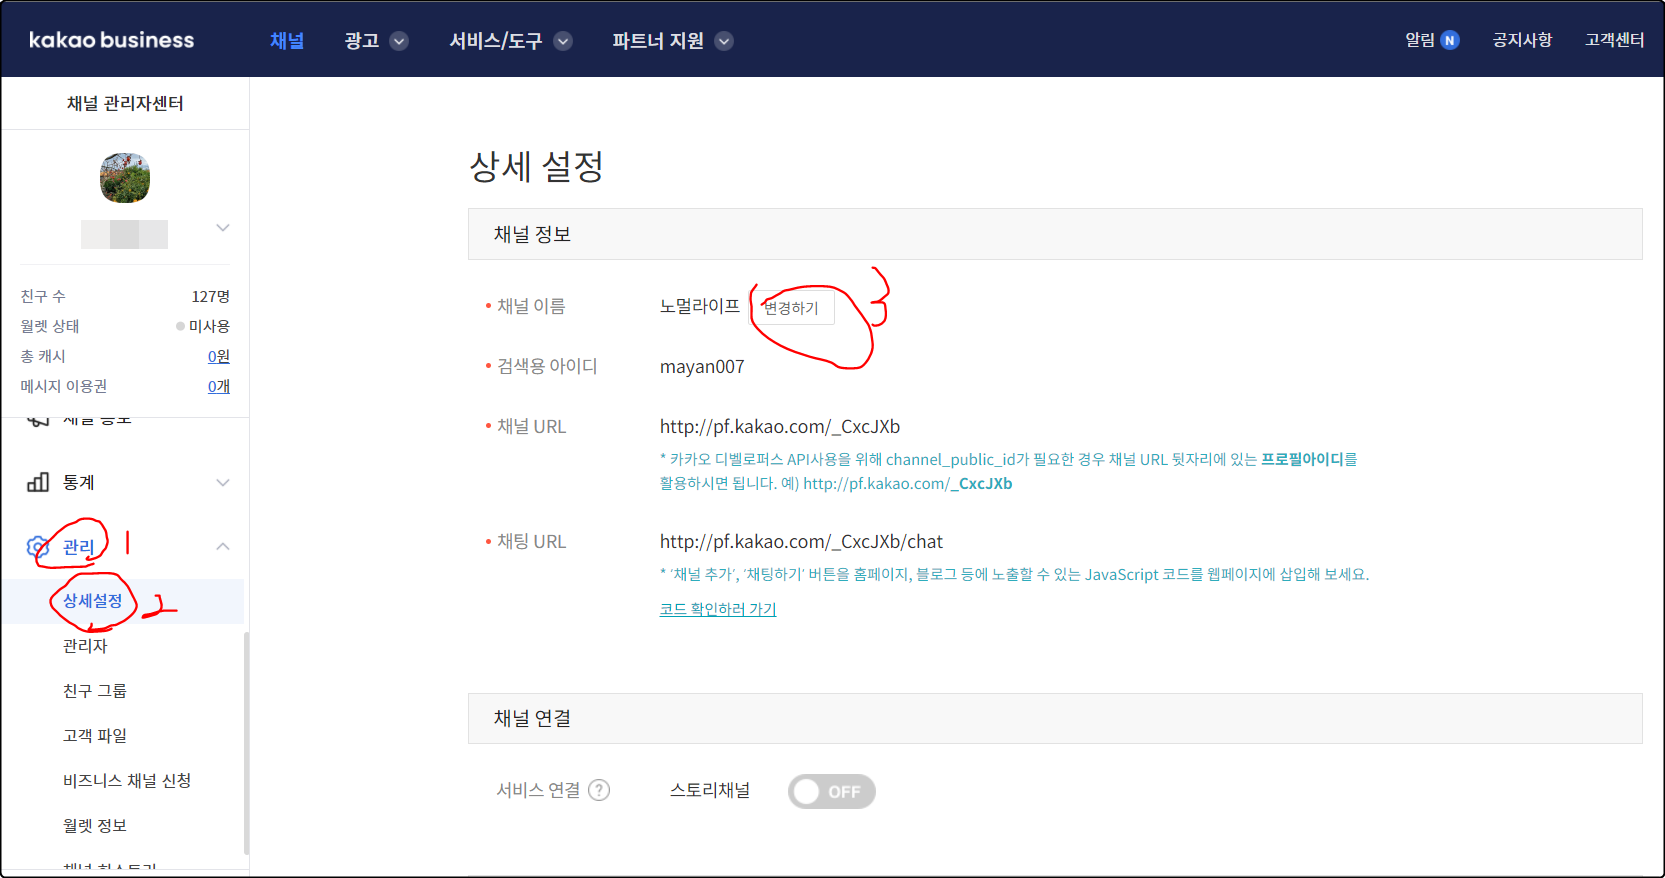Image resolution: width=1665 pixels, height=878 pixels.
Task: Click search ID mayan007
Action: pos(702,366)
